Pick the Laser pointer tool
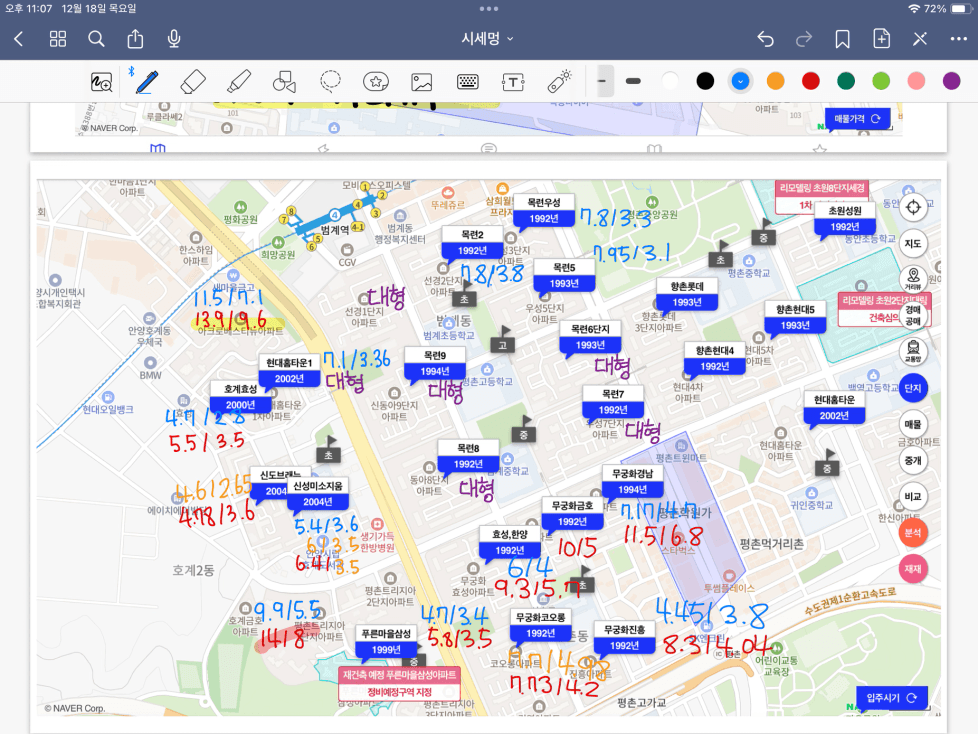 (559, 82)
